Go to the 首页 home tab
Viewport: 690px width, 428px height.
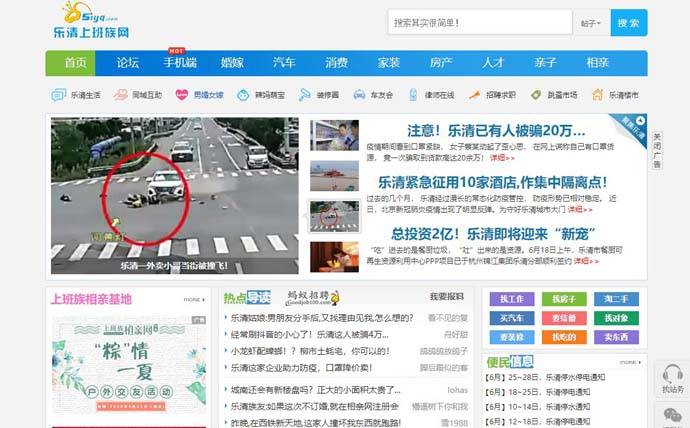click(x=70, y=63)
